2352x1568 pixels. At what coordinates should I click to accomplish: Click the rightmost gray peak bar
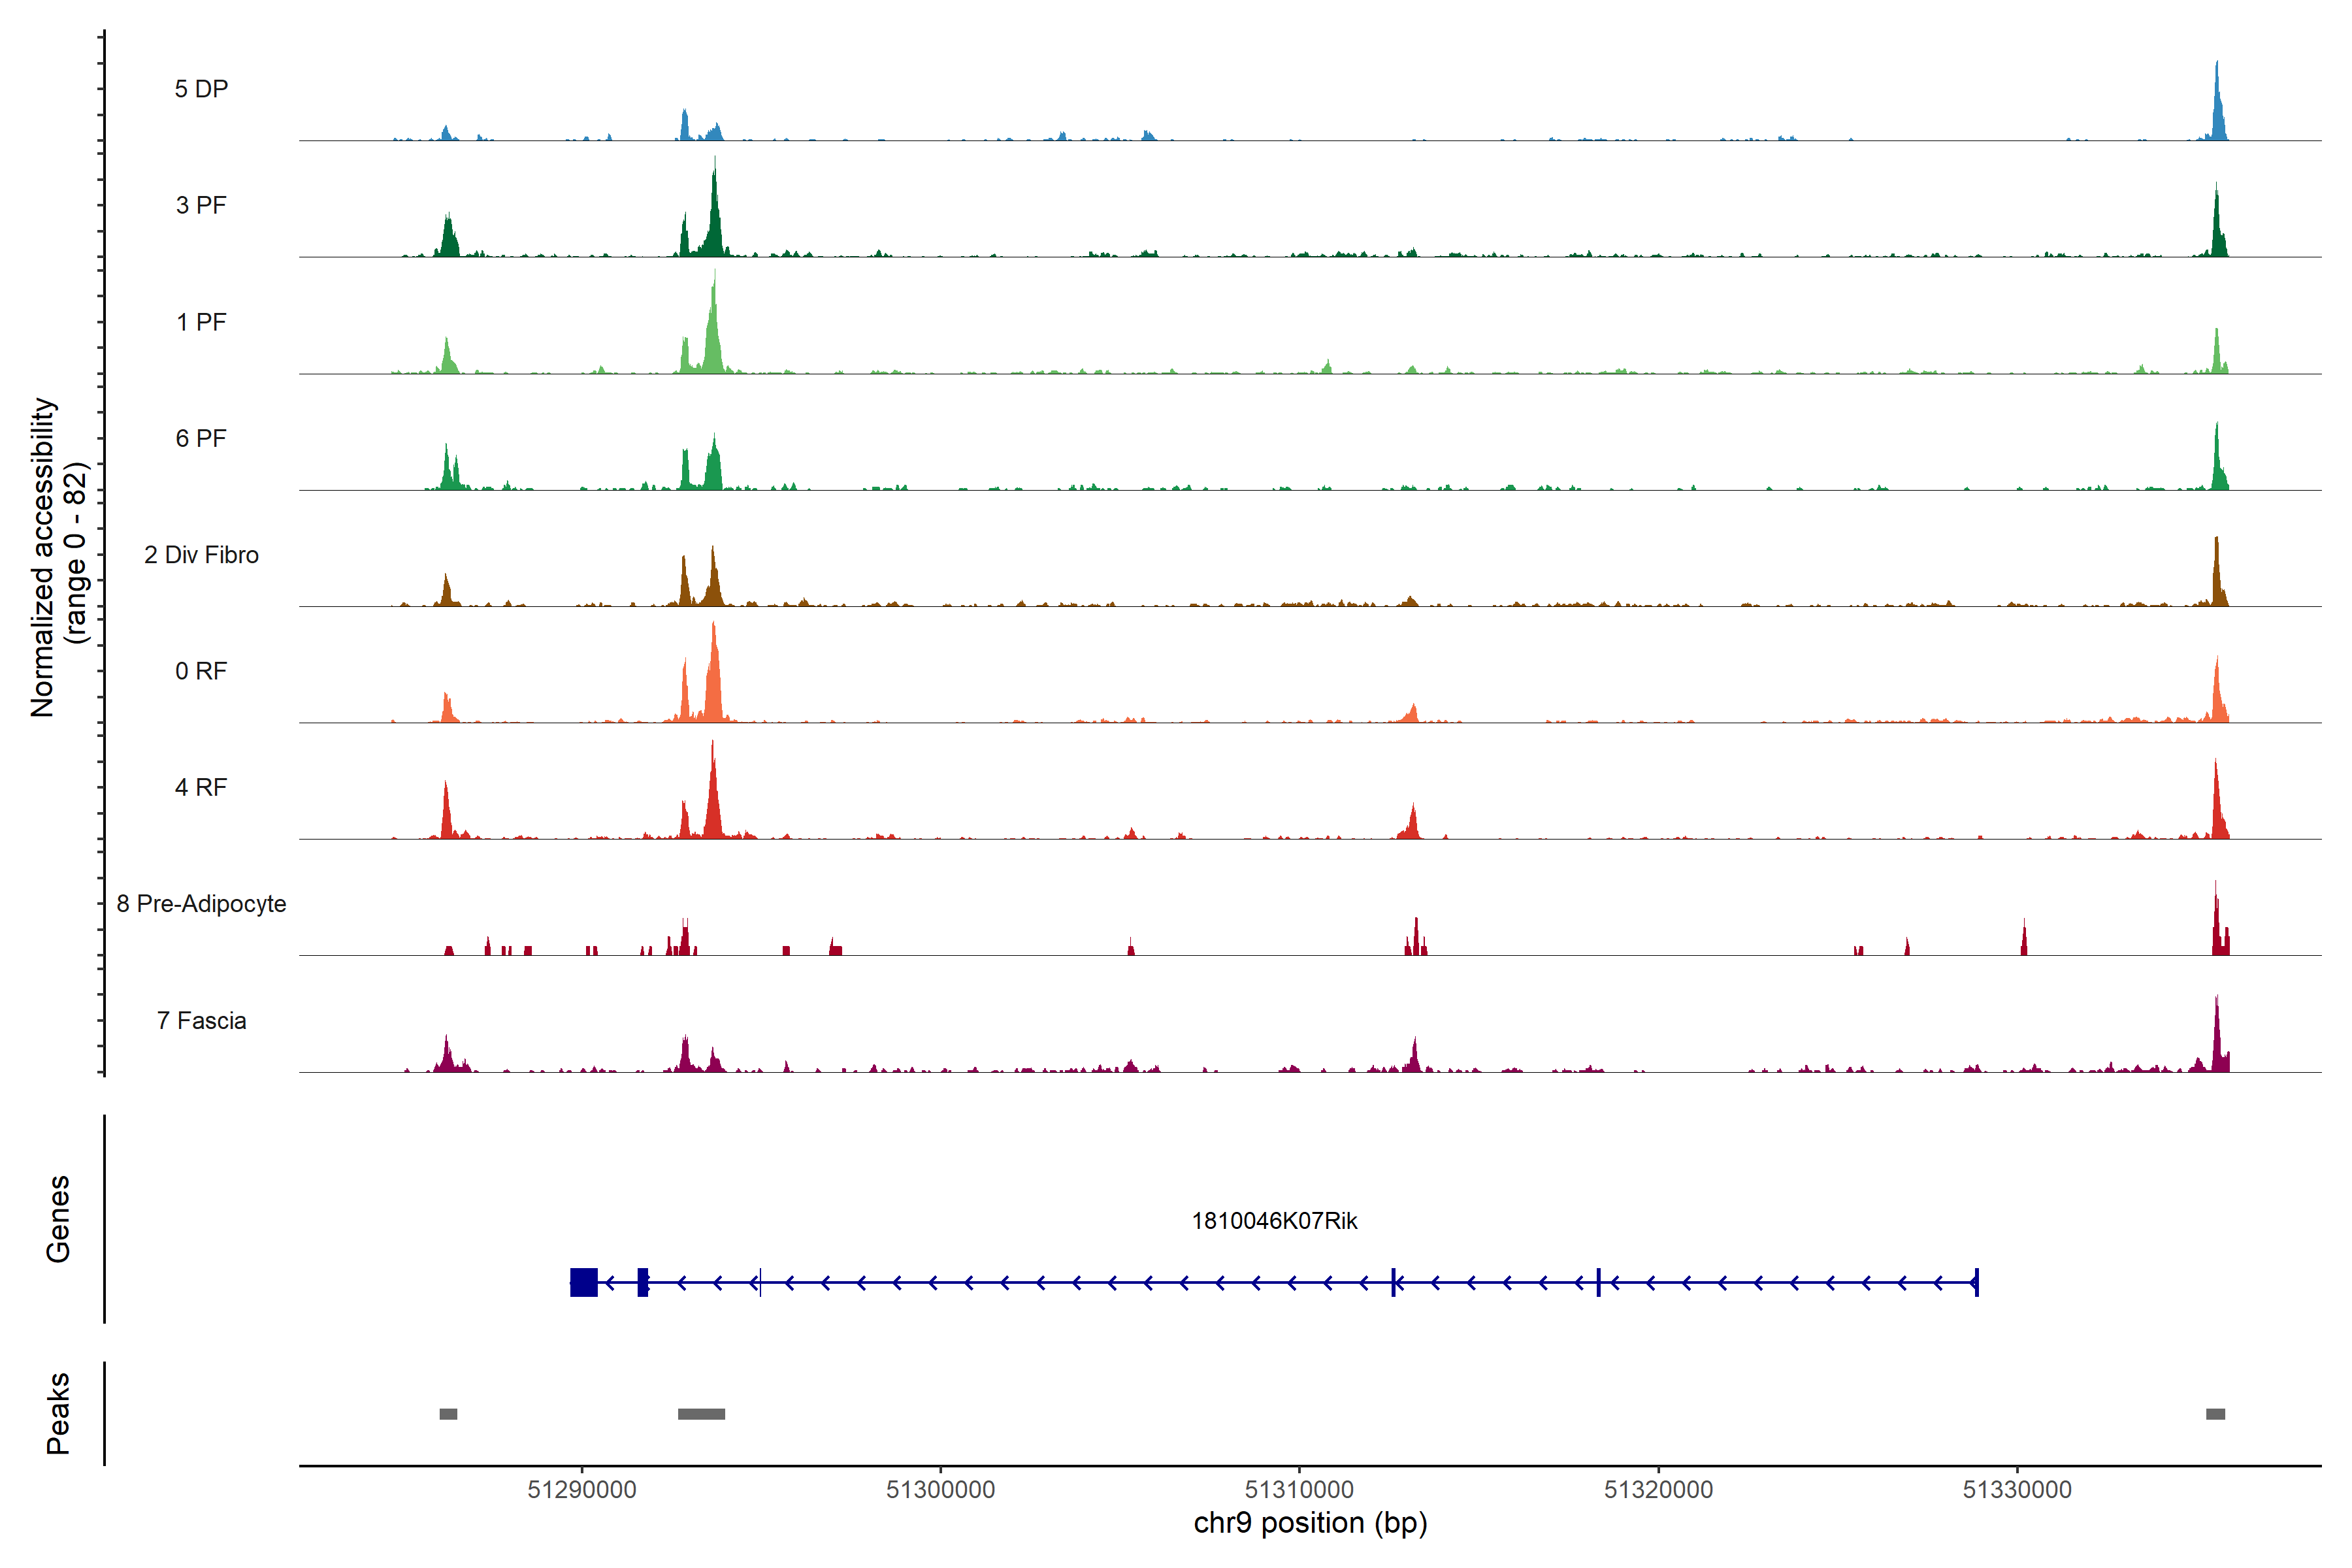pos(2215,1414)
